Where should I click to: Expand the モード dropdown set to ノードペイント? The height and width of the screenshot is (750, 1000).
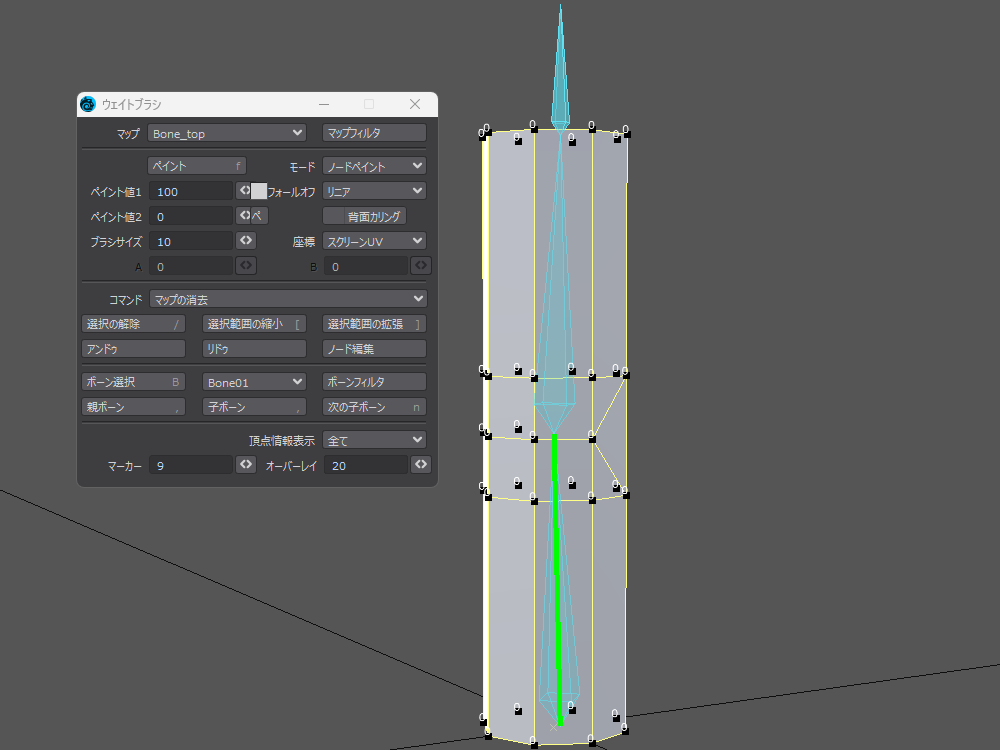[374, 166]
